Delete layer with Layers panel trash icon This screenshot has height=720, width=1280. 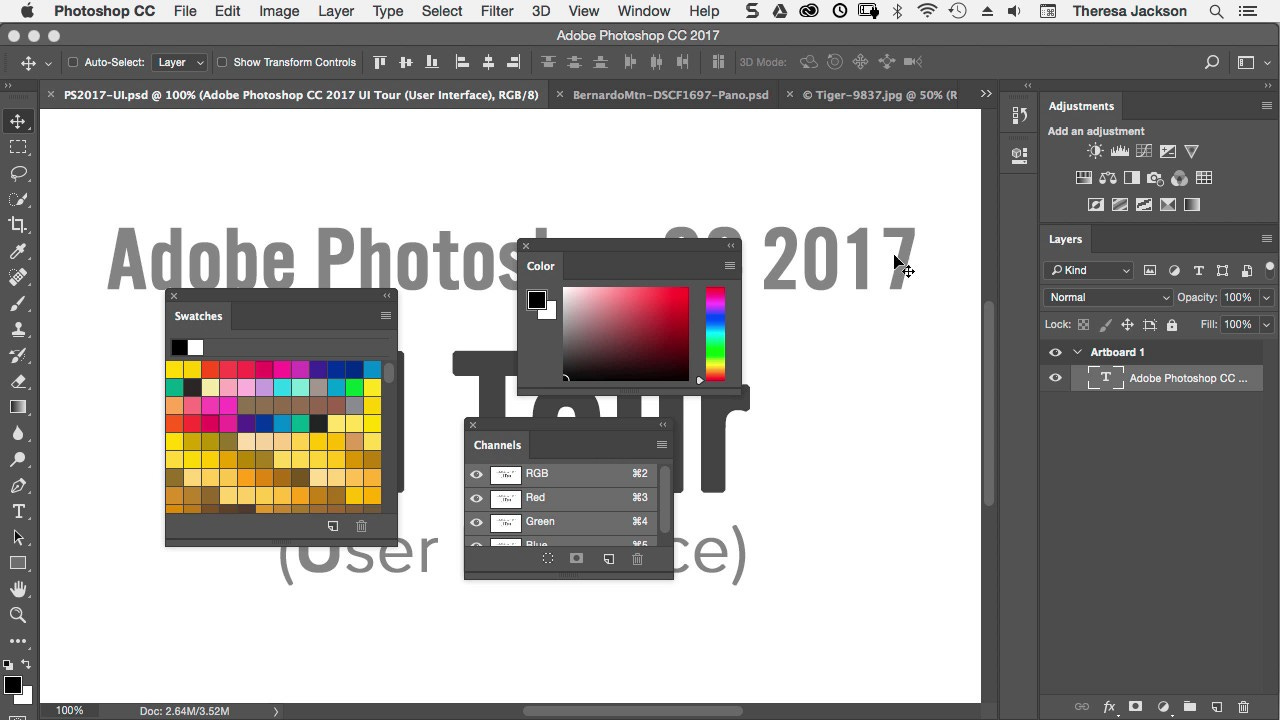[1243, 707]
